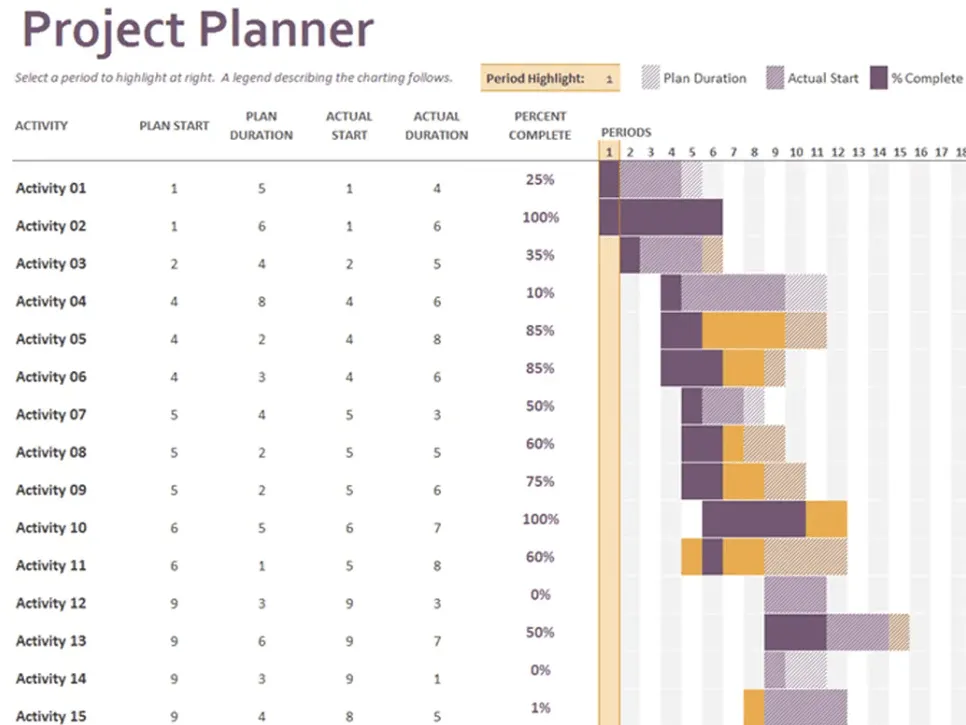
Task: Click the Activity 05 percent complete 85% cell
Action: [x=540, y=331]
